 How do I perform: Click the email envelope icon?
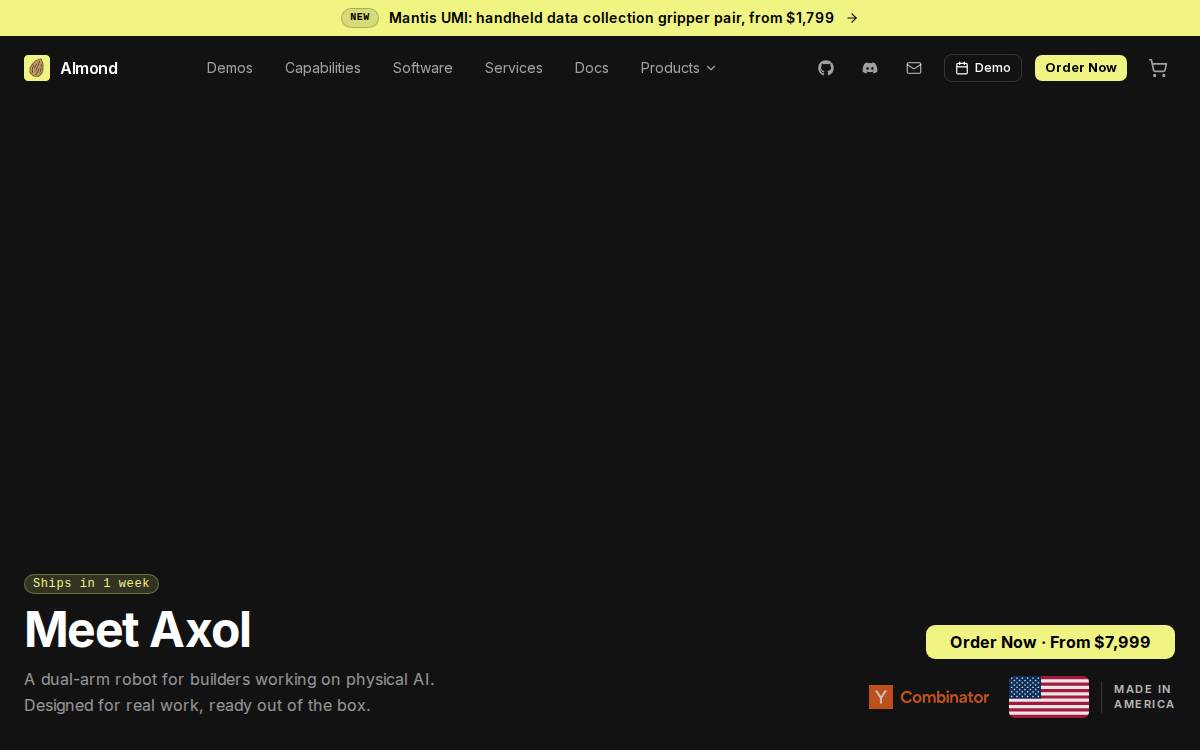[x=914, y=68]
